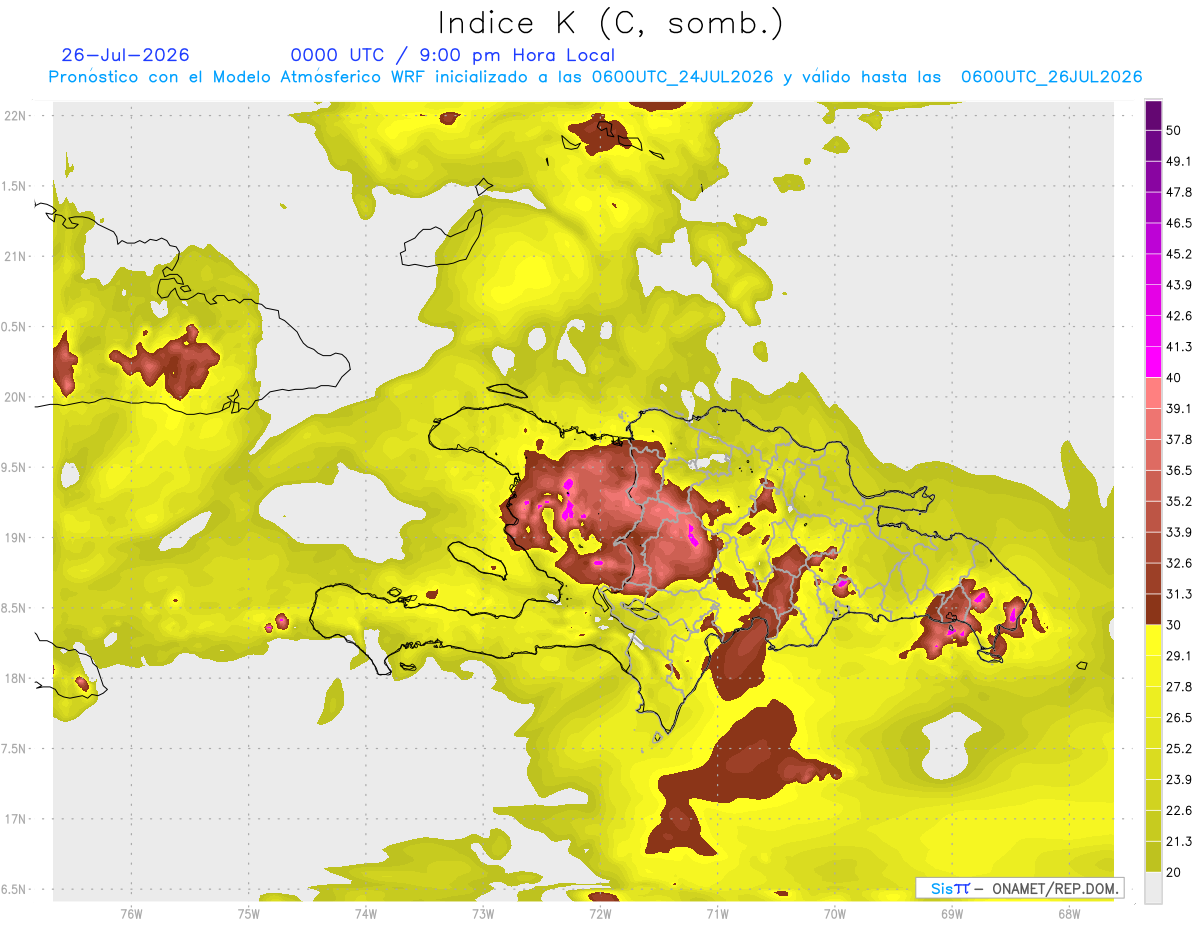Select the forecast date "26-Jul-2026"

click(125, 55)
